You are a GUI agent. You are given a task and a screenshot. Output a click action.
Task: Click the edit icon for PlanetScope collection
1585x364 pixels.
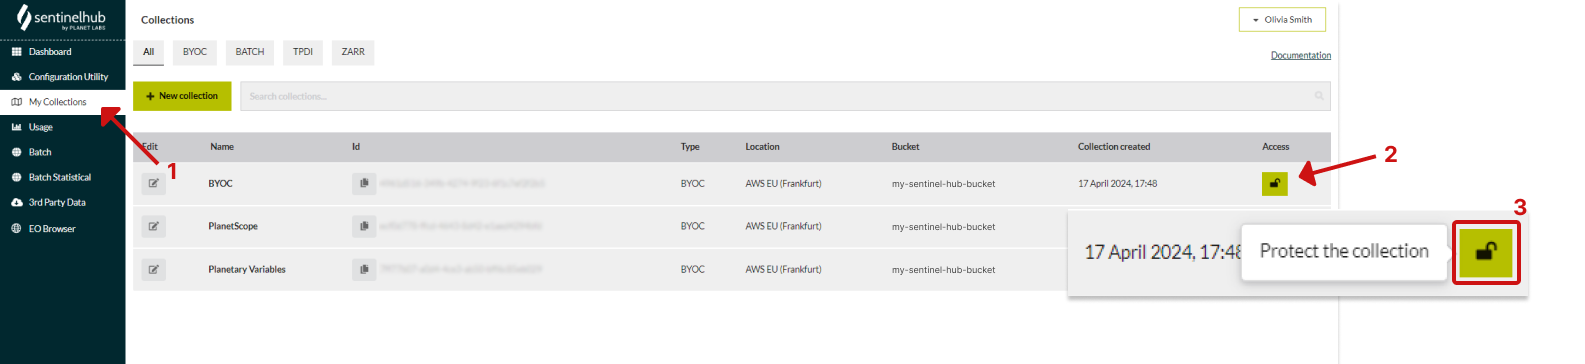[x=153, y=226]
